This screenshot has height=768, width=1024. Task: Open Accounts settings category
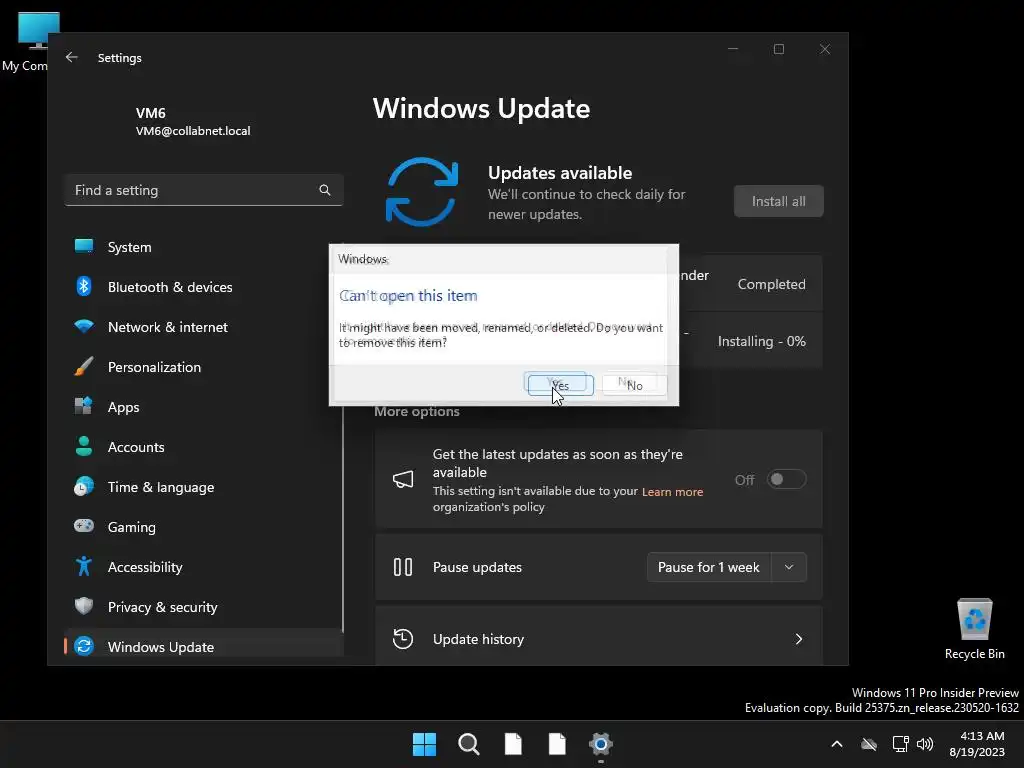204,447
